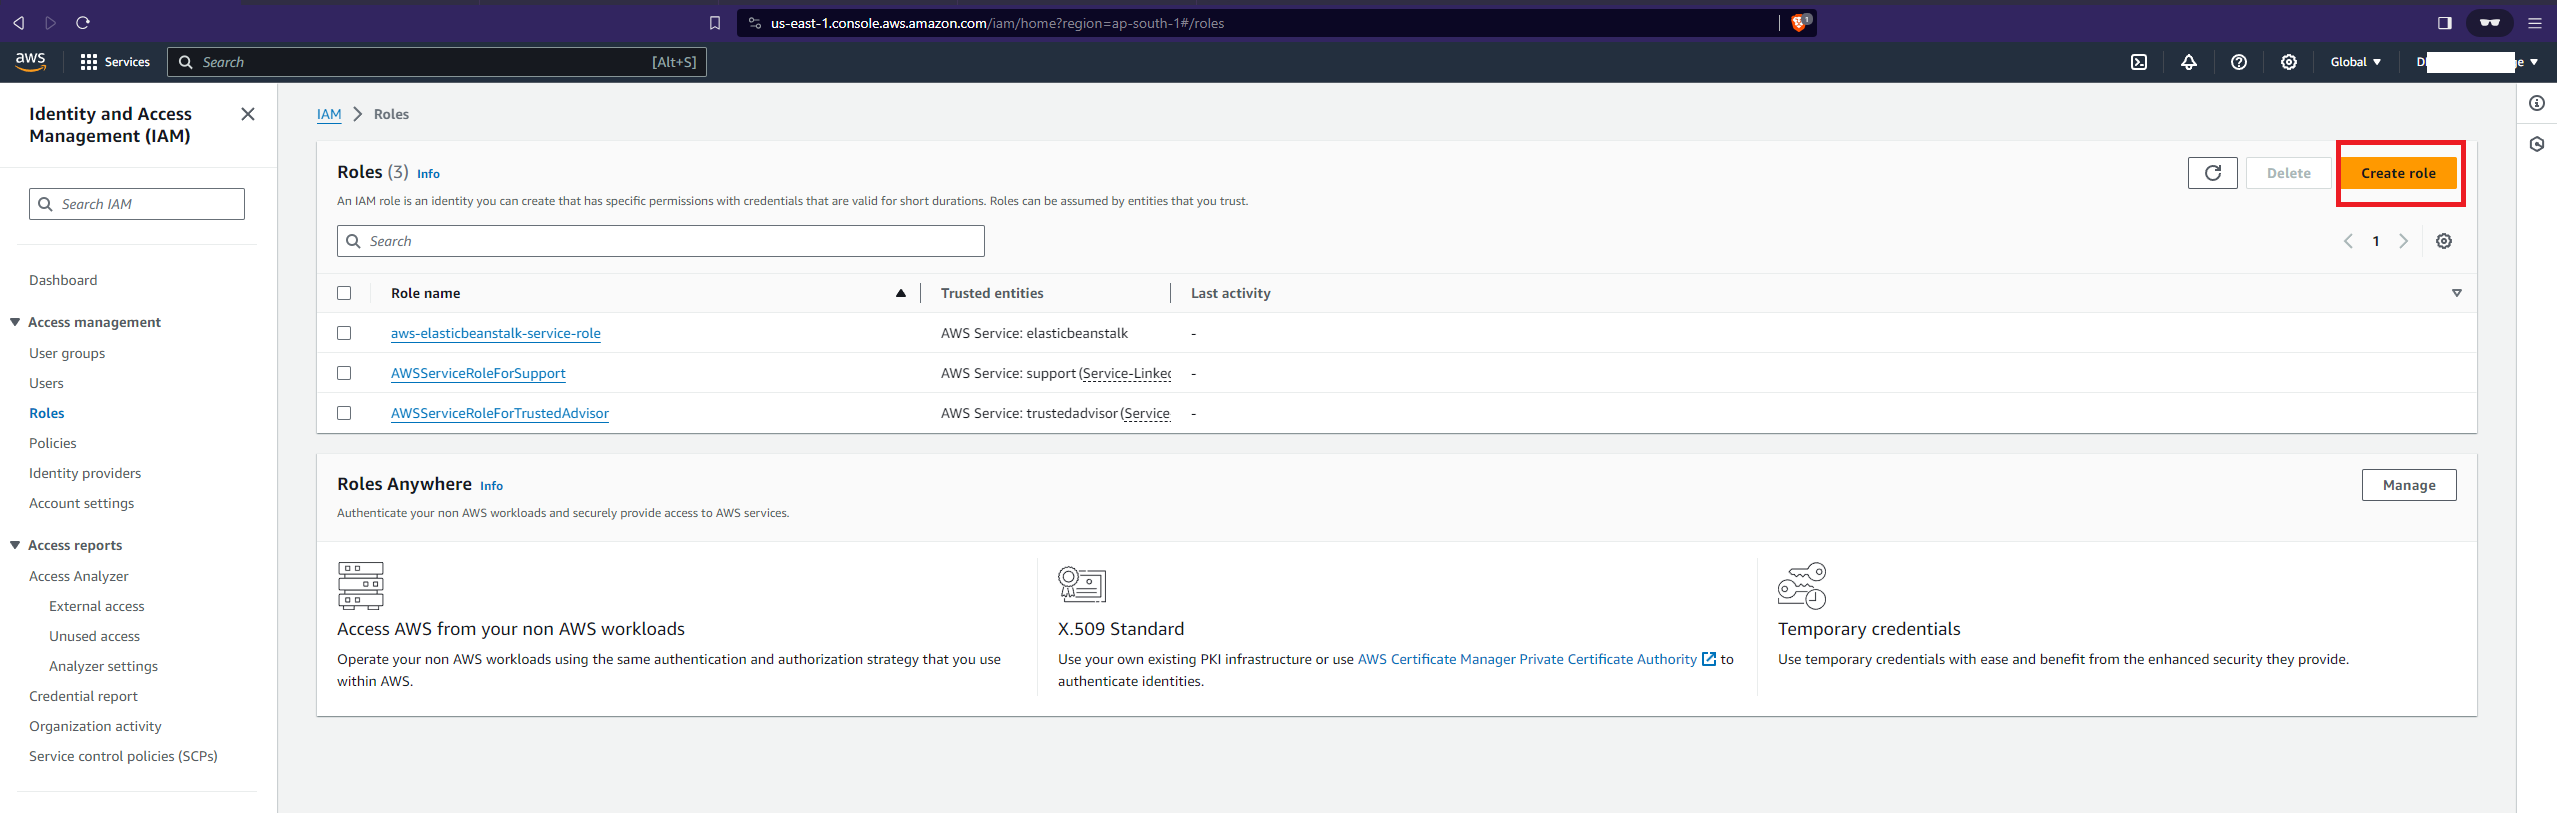
Task: Open AWS CloudShell terminal icon
Action: click(2138, 62)
